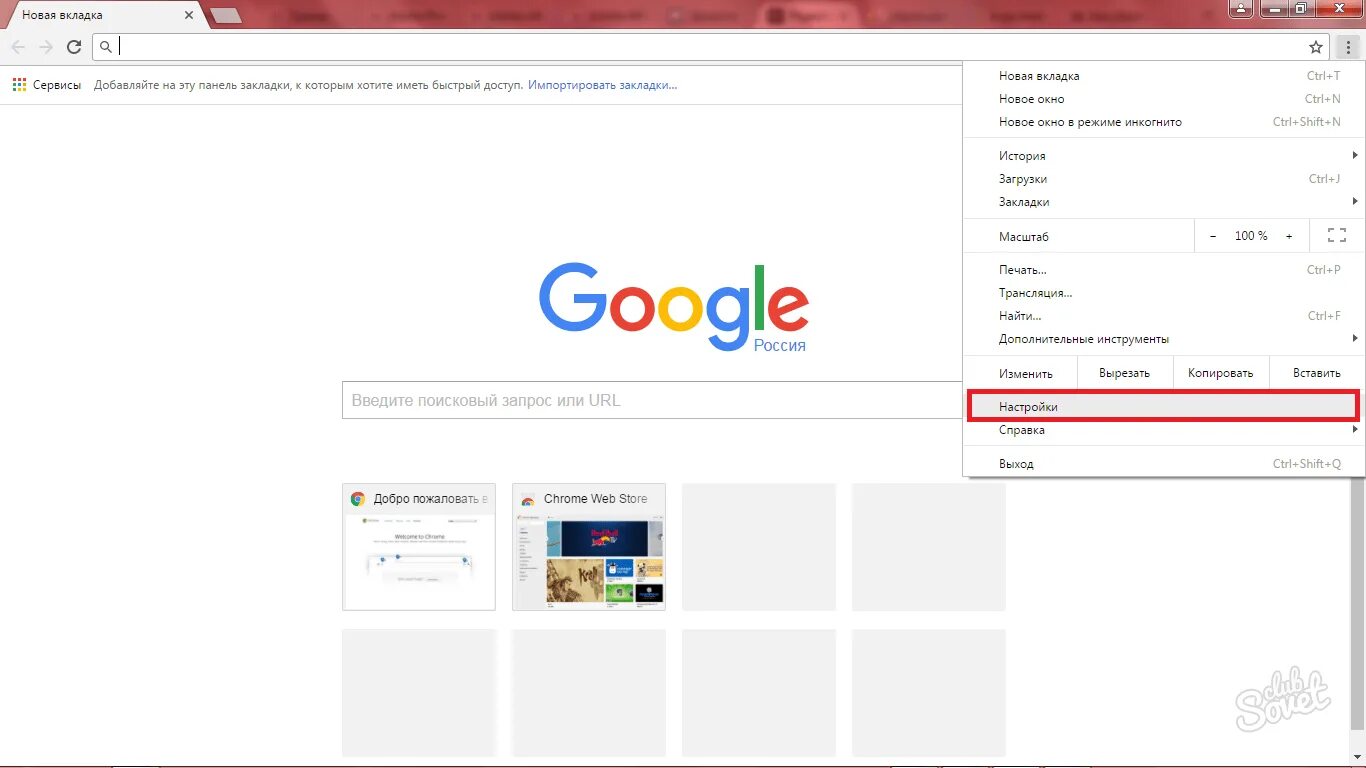Click the Вставить button
Viewport: 1366px width, 768px height.
(1316, 373)
